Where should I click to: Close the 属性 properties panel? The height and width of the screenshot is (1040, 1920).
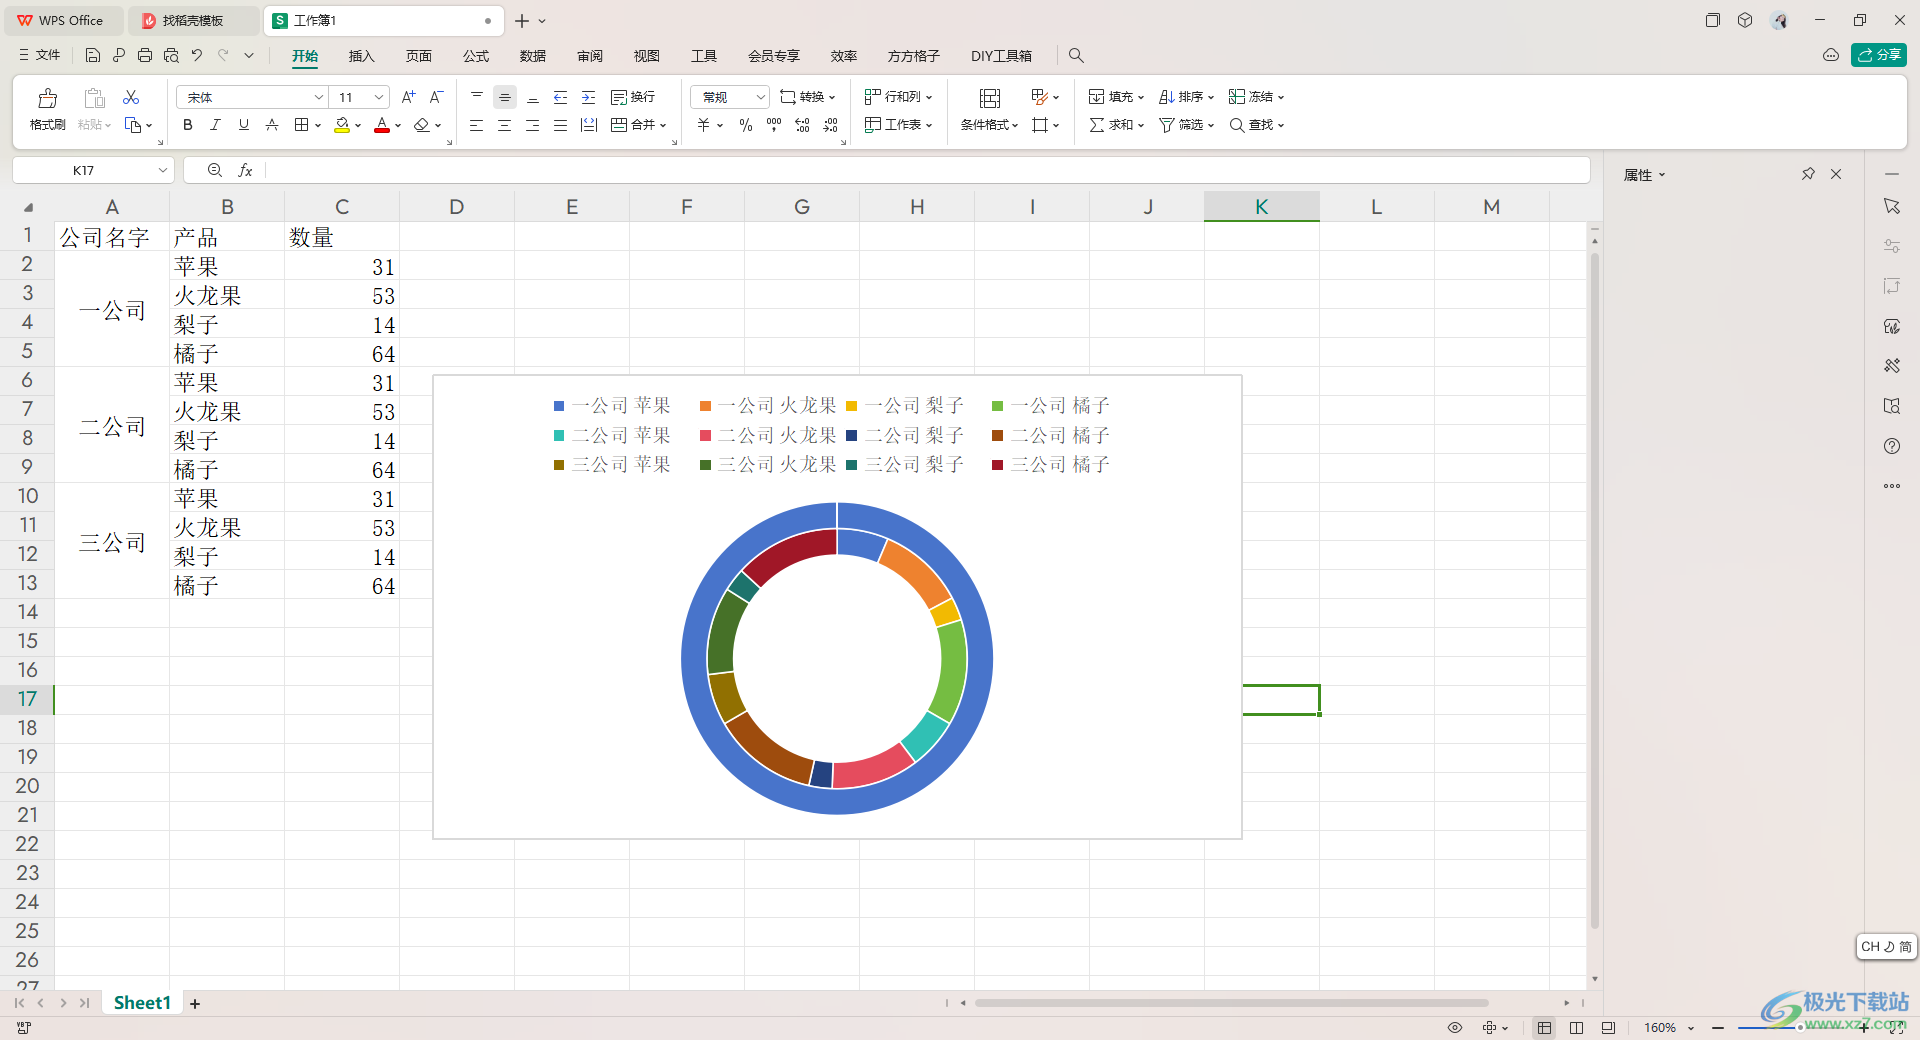[1836, 174]
